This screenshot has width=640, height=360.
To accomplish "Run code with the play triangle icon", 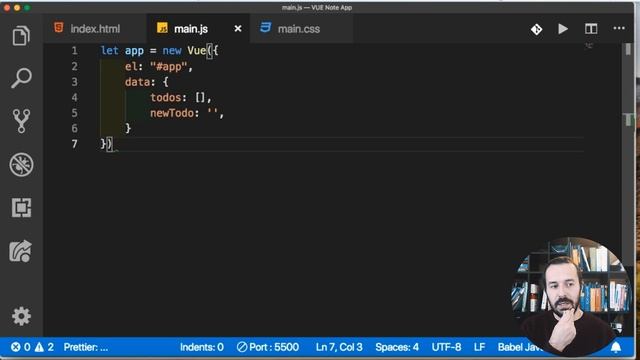I will click(563, 29).
